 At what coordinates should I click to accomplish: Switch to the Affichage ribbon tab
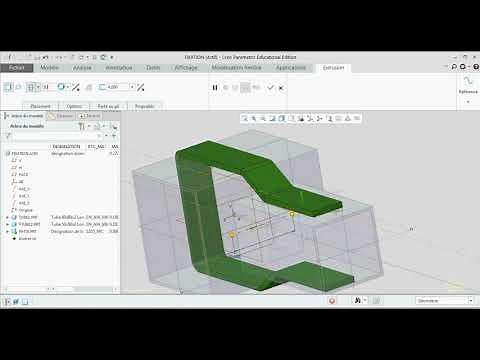186,68
